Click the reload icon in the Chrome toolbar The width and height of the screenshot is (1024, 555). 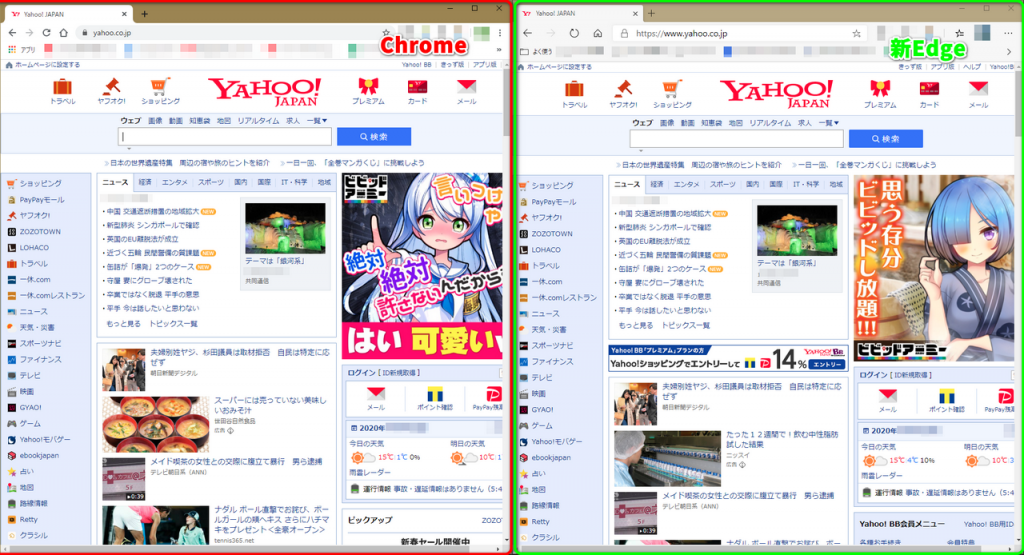click(x=45, y=33)
